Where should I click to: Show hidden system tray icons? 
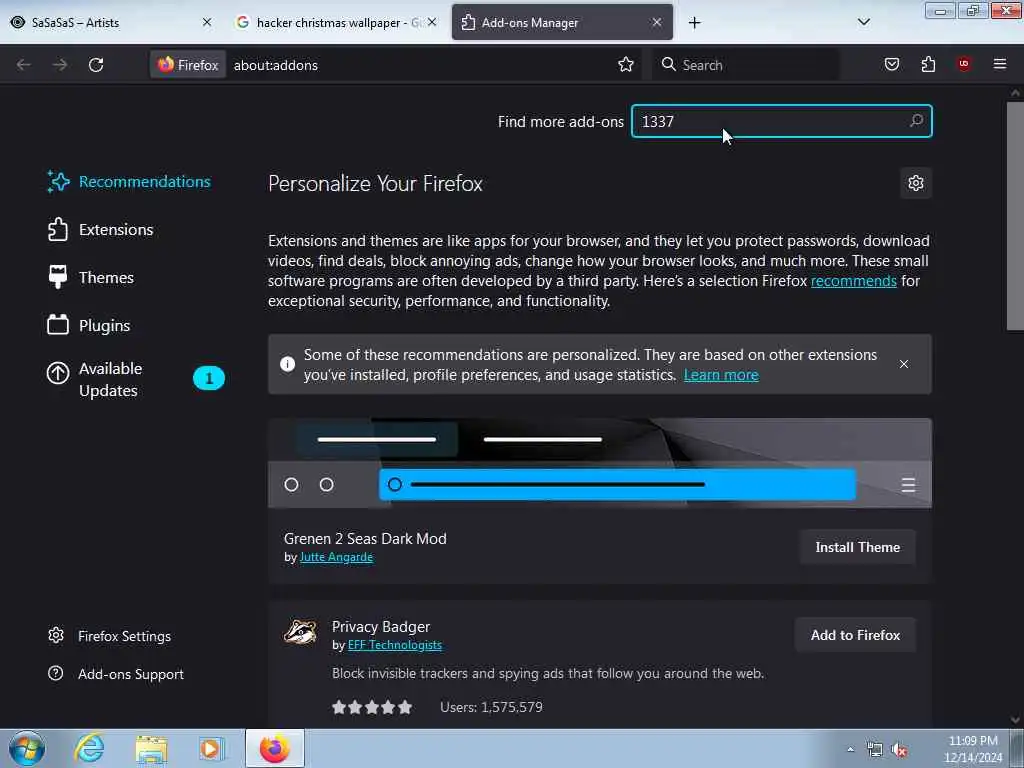tap(850, 749)
